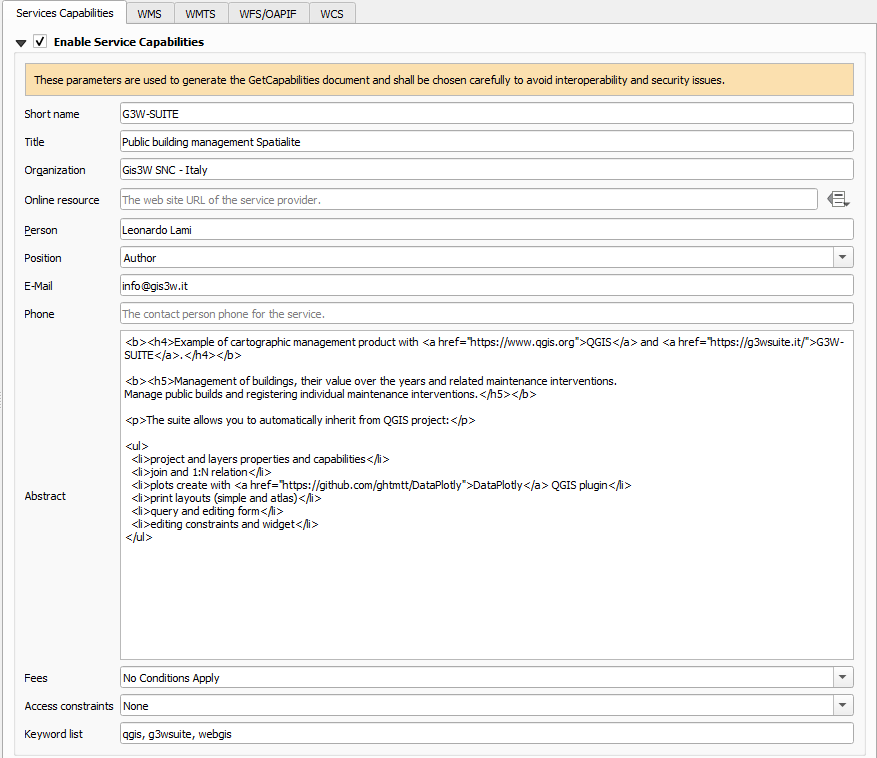
Task: Click the E-Mail label
Action: click(x=38, y=286)
